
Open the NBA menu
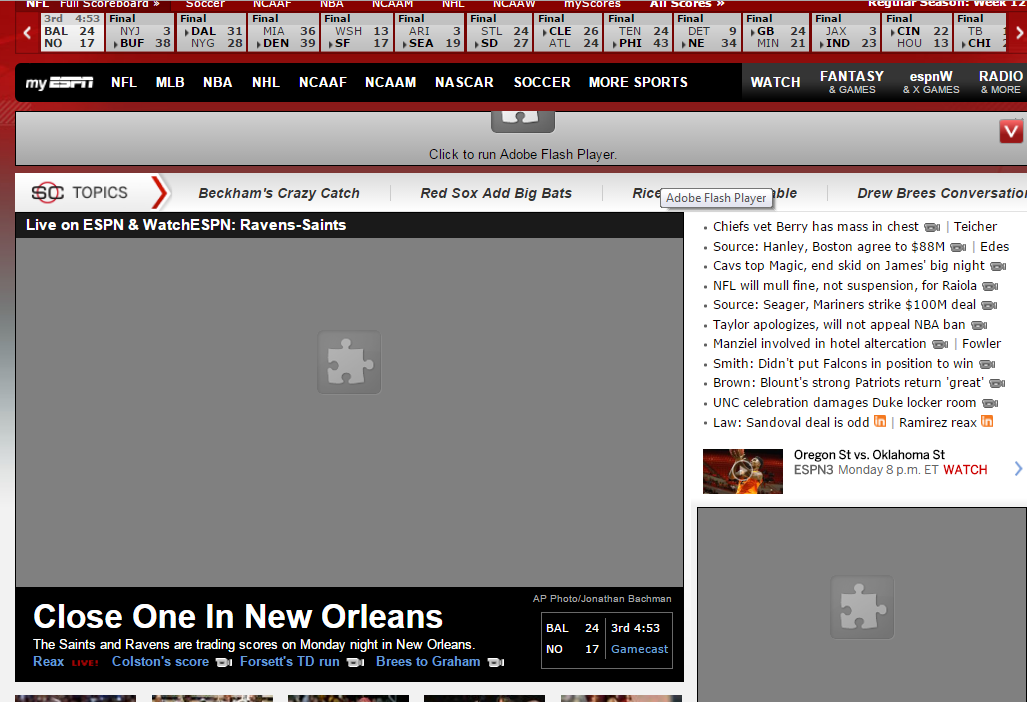point(217,83)
